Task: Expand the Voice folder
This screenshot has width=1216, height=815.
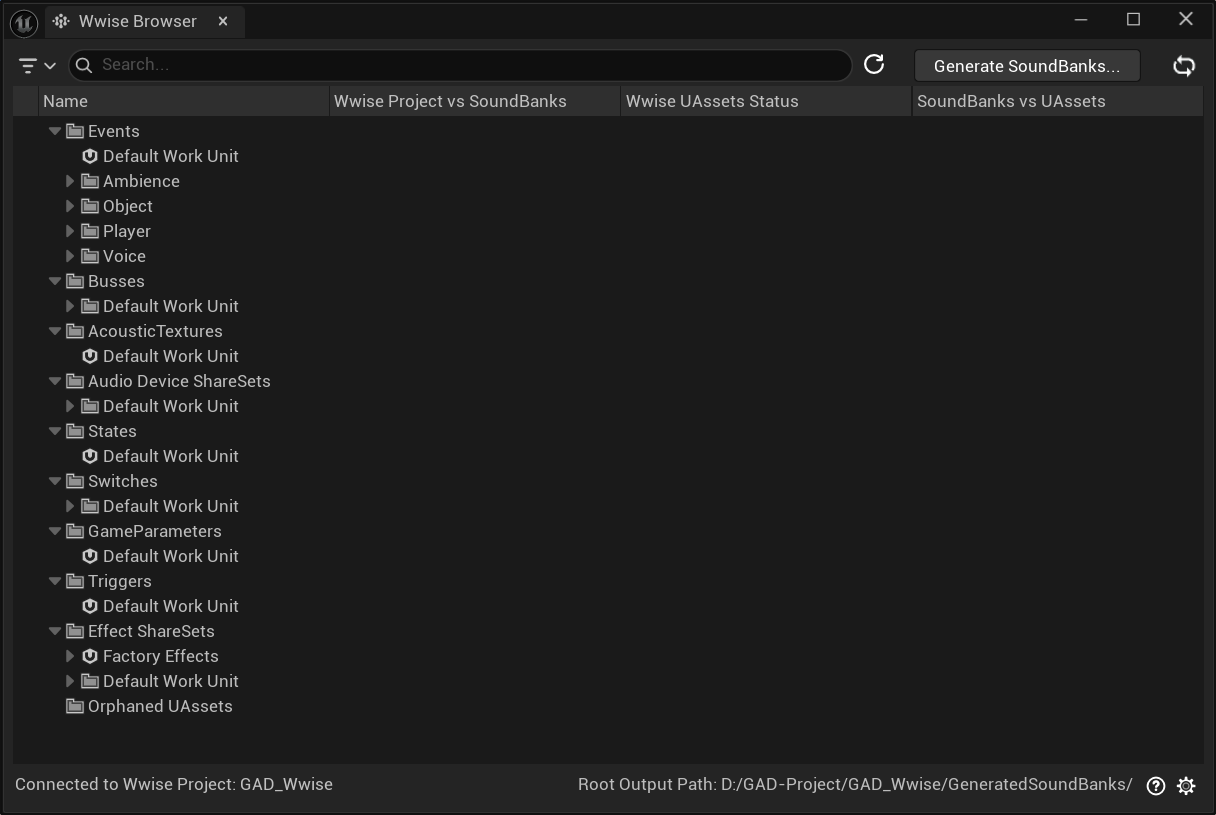Action: [70, 256]
